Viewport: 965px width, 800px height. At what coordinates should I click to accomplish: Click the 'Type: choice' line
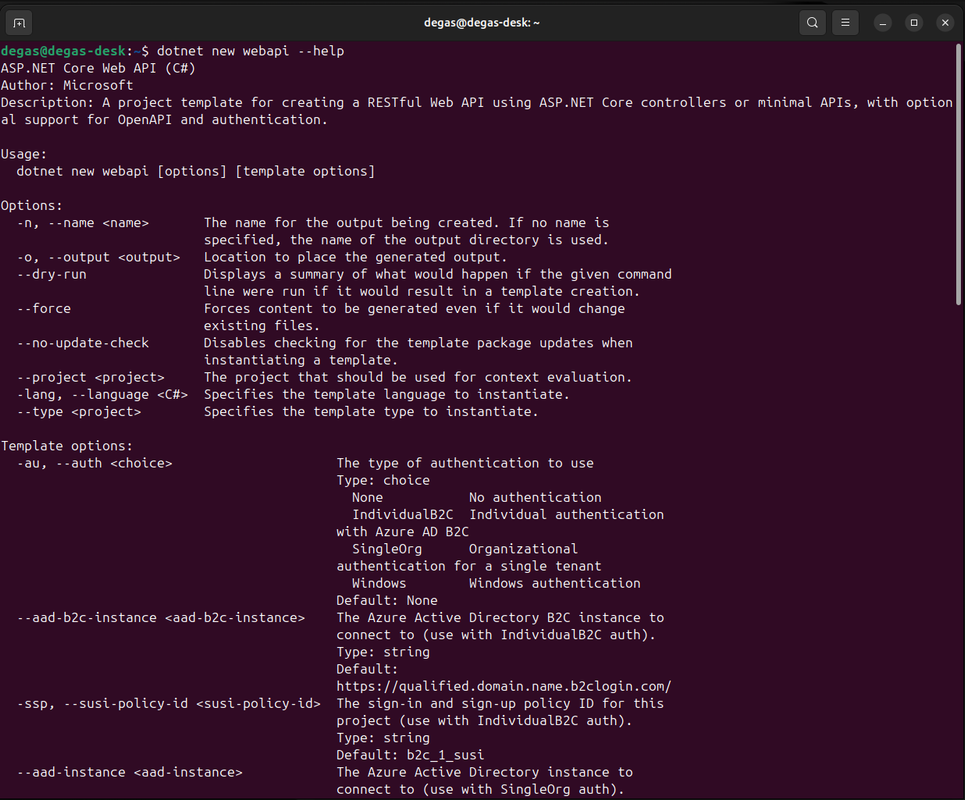[x=383, y=481]
